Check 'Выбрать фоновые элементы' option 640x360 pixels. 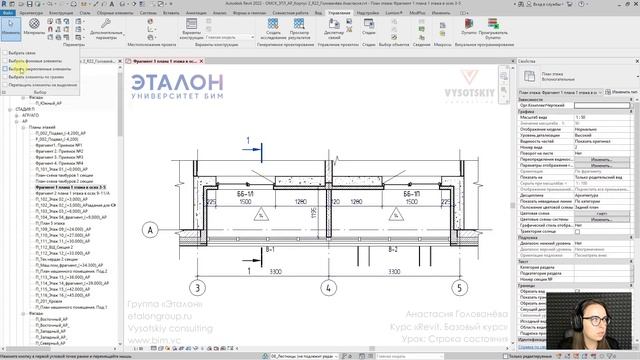pos(5,61)
